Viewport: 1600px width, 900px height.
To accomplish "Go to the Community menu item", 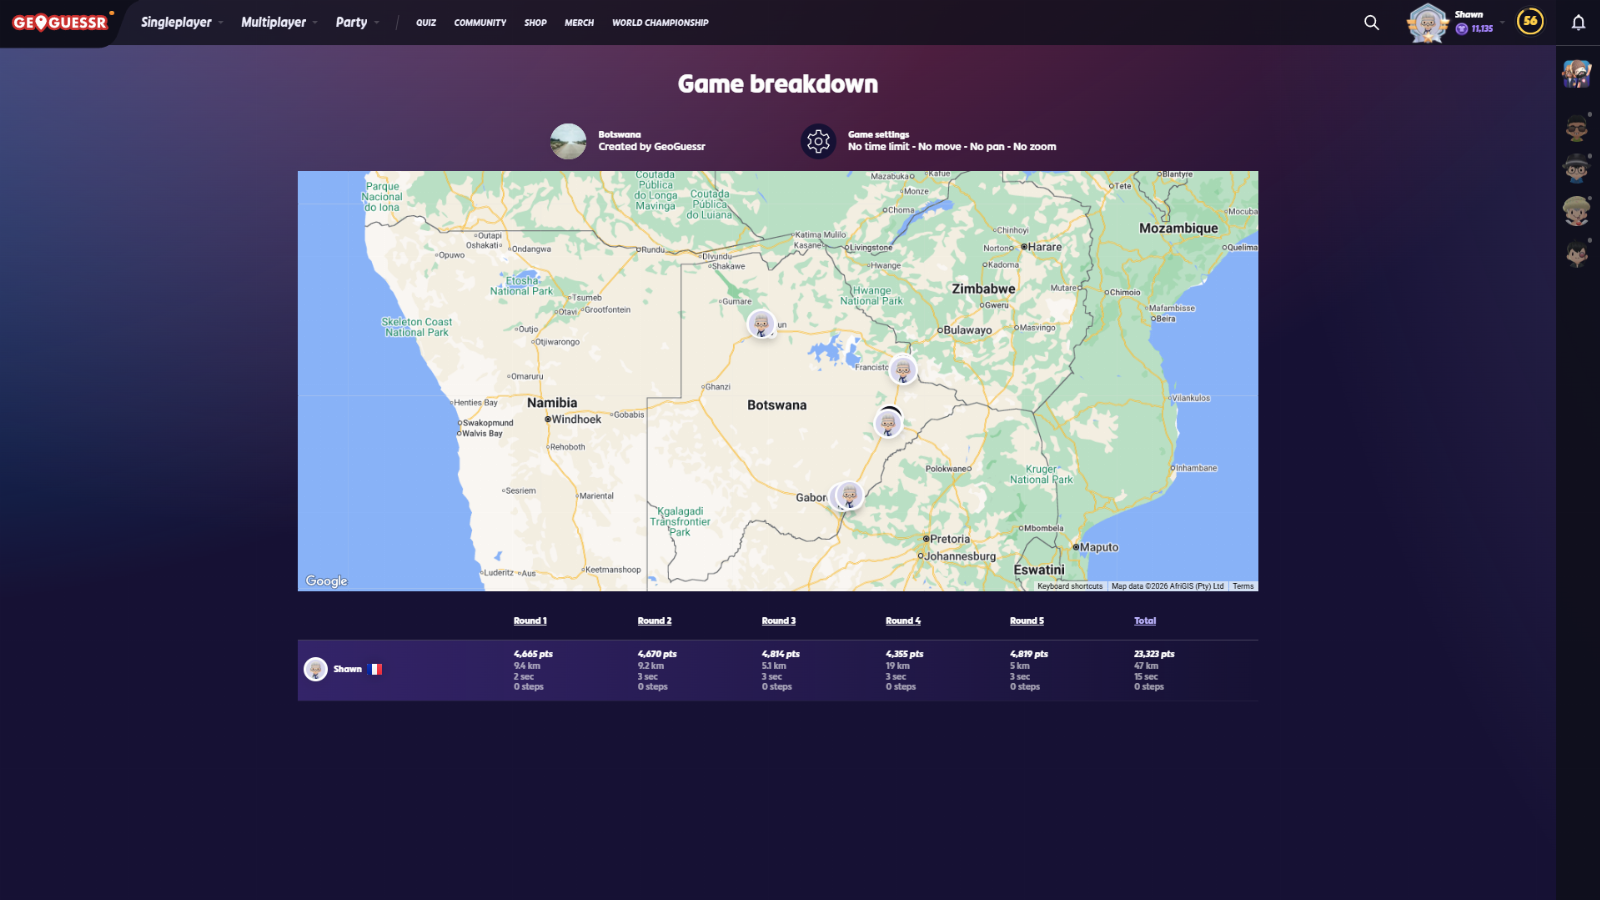I will pyautogui.click(x=480, y=22).
